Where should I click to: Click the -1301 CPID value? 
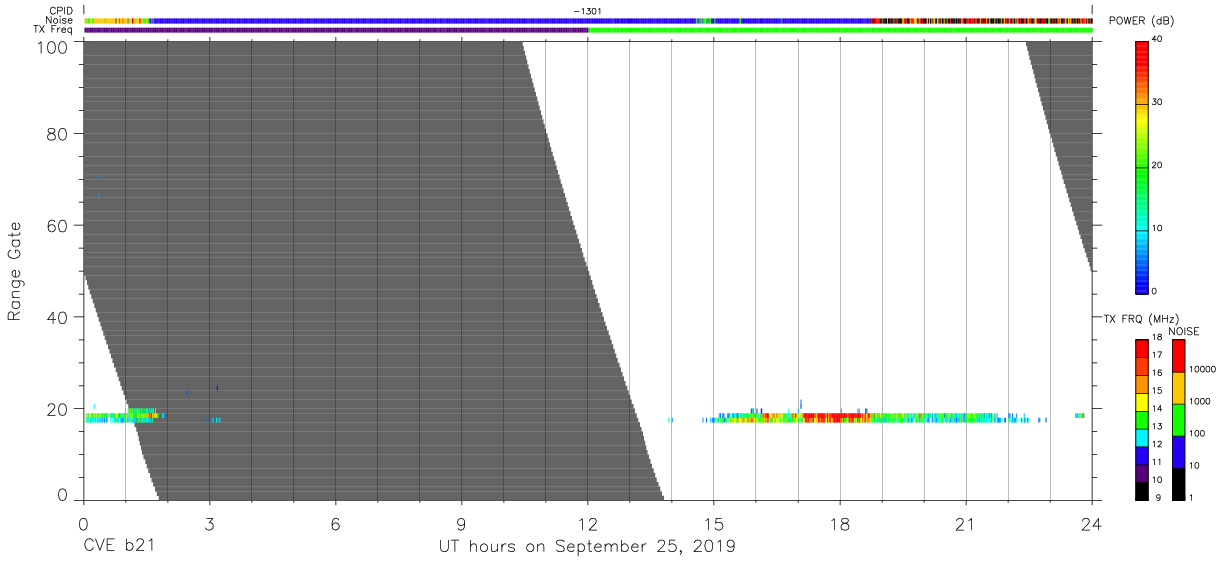tap(587, 11)
